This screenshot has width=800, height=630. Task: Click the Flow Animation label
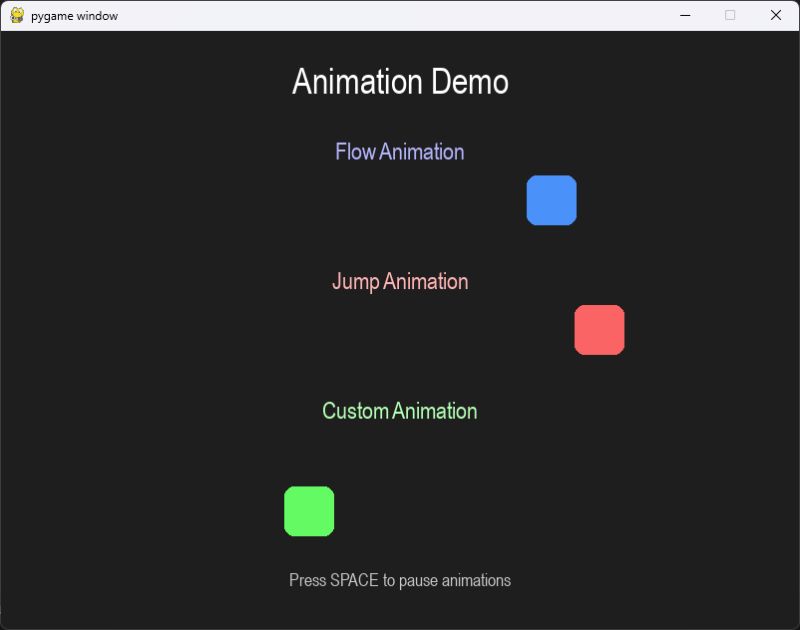click(x=399, y=151)
